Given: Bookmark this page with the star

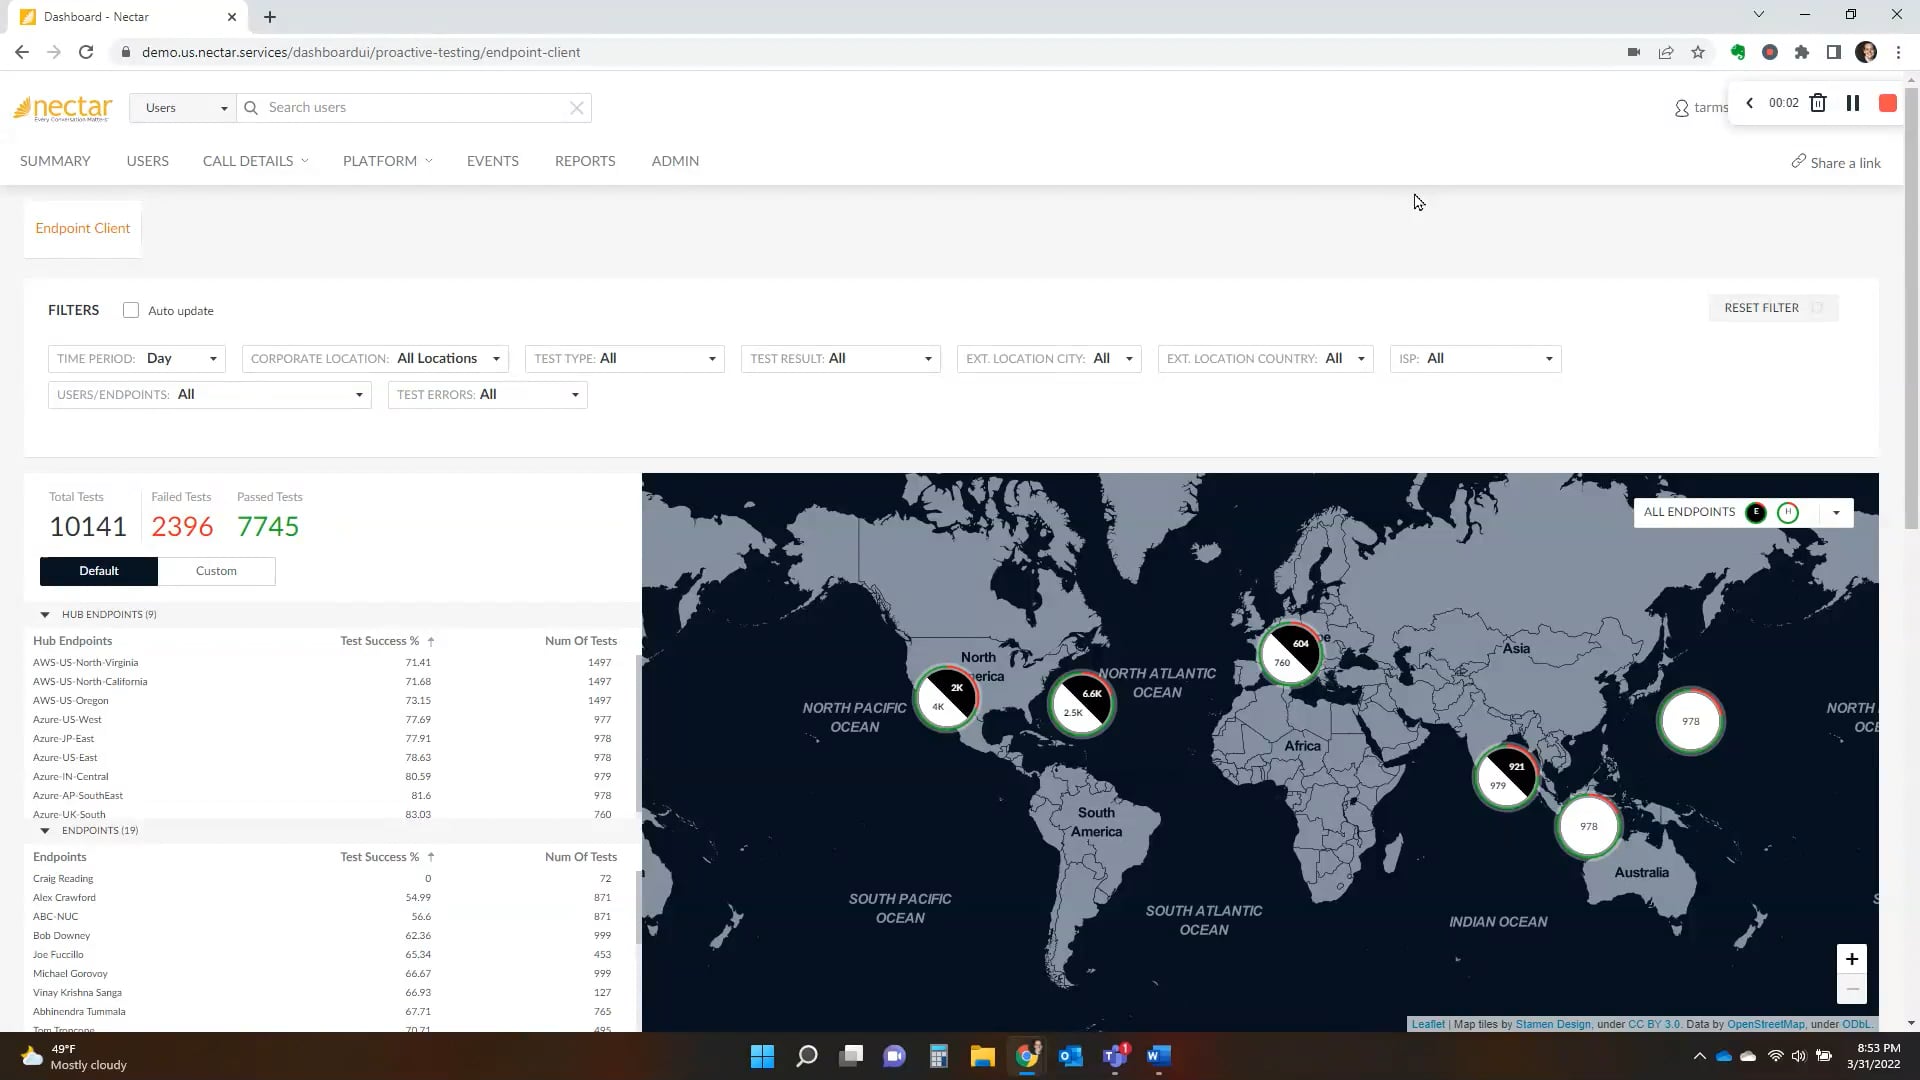Looking at the screenshot, I should 1698,52.
